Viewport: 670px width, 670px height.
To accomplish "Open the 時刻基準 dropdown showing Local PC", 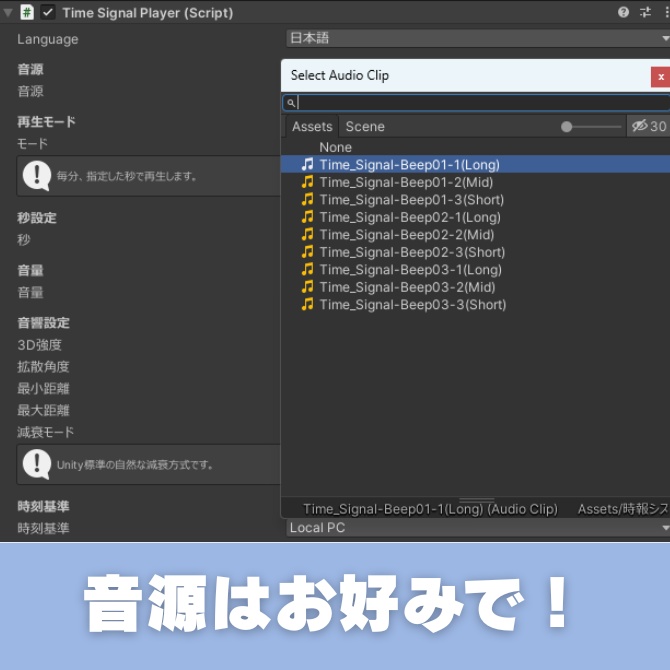I will point(478,528).
